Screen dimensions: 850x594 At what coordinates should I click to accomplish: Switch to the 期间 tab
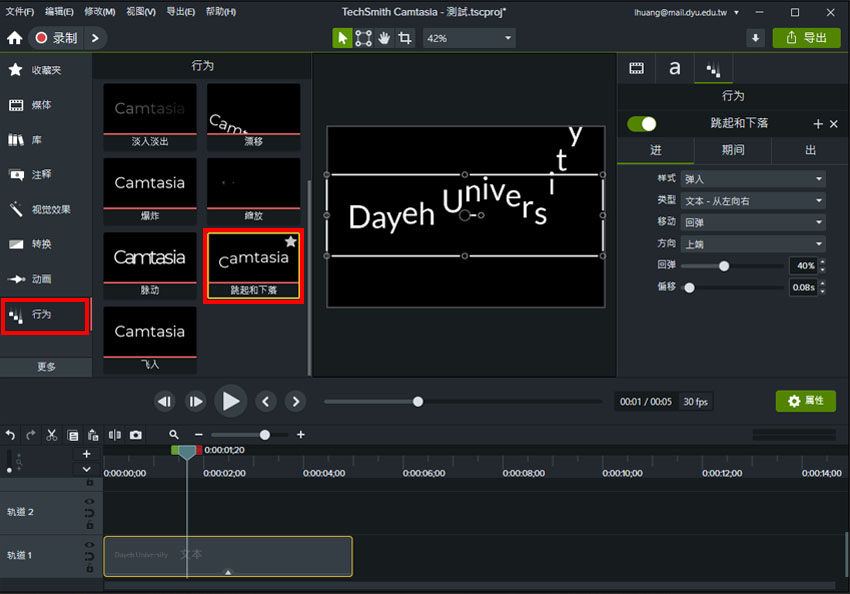(x=732, y=150)
